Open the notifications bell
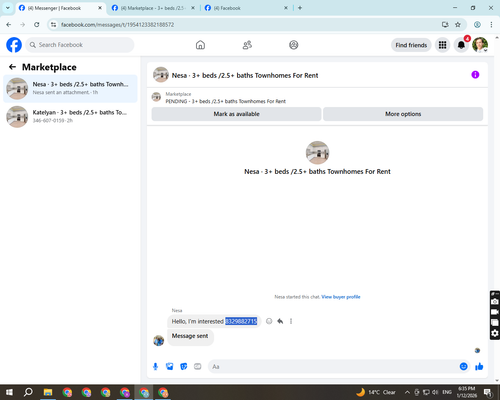The height and width of the screenshot is (400, 500). [461, 45]
